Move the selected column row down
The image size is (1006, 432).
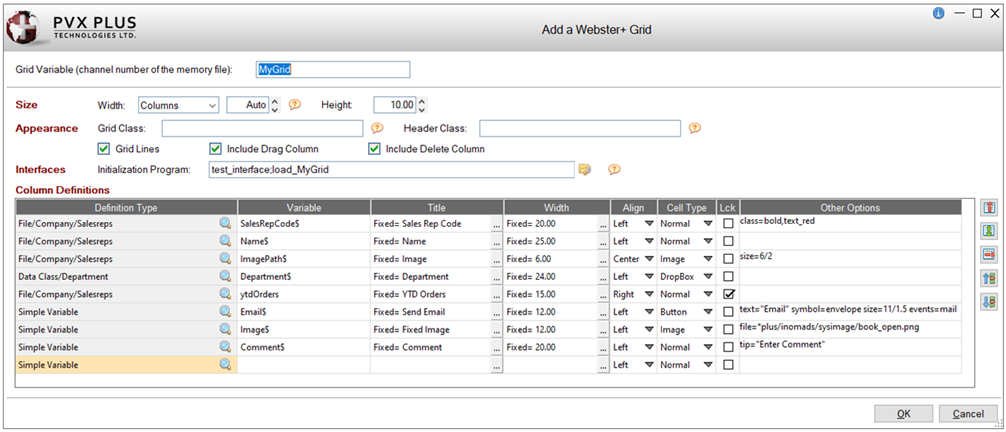988,301
